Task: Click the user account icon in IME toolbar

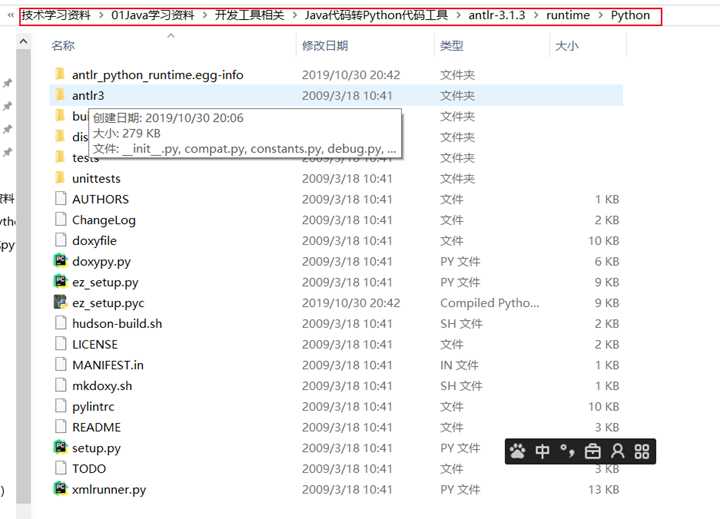Action: click(618, 451)
